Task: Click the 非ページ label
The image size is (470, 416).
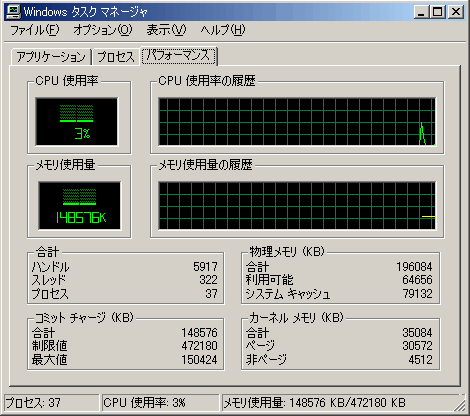Action: pyautogui.click(x=266, y=360)
